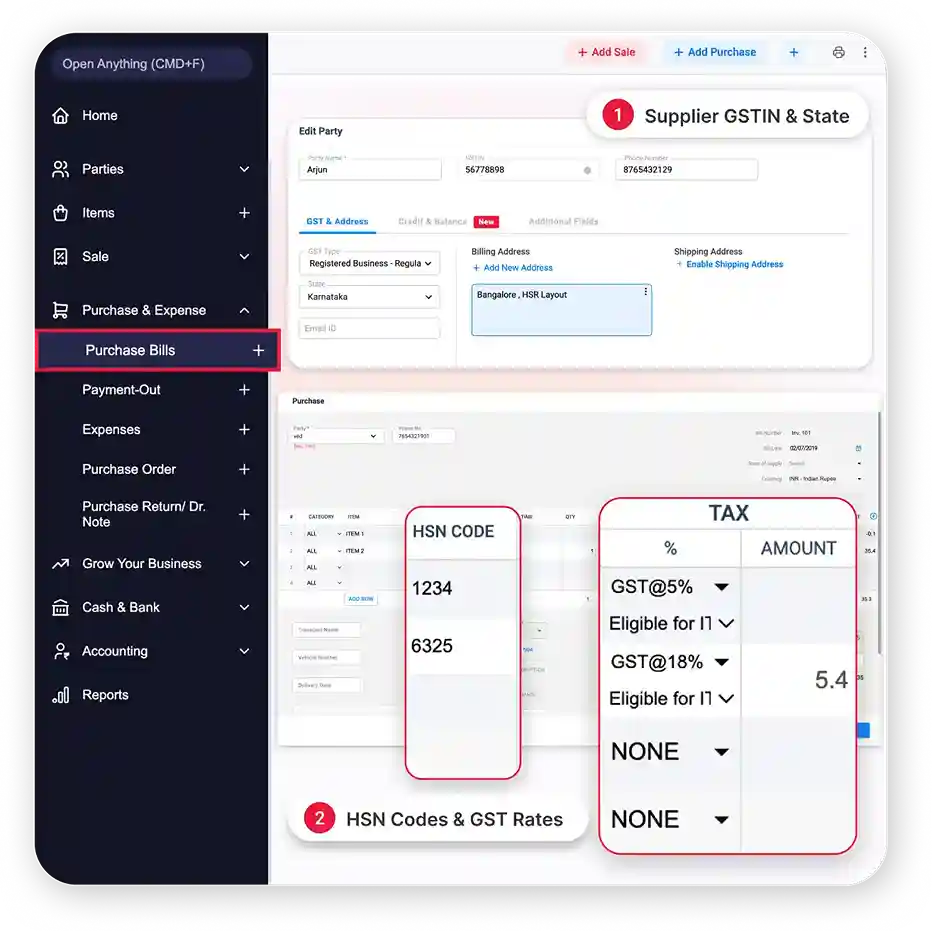Expand the Parties menu chevron
The height and width of the screenshot is (932, 932).
pyautogui.click(x=244, y=169)
